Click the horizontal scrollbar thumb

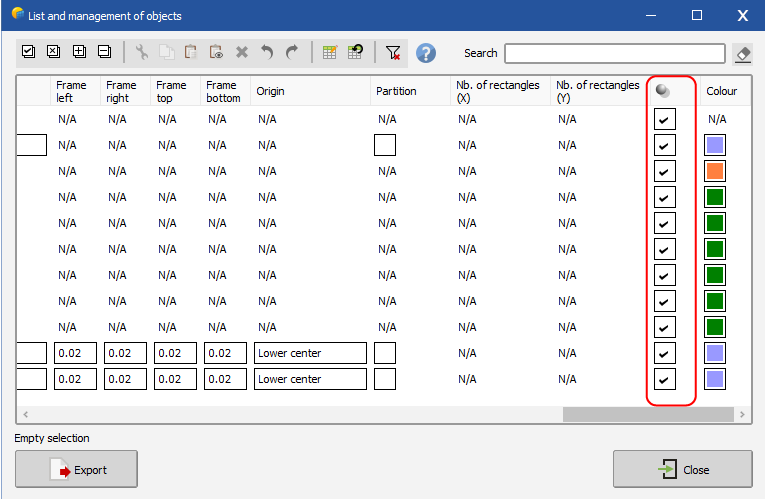(648, 414)
